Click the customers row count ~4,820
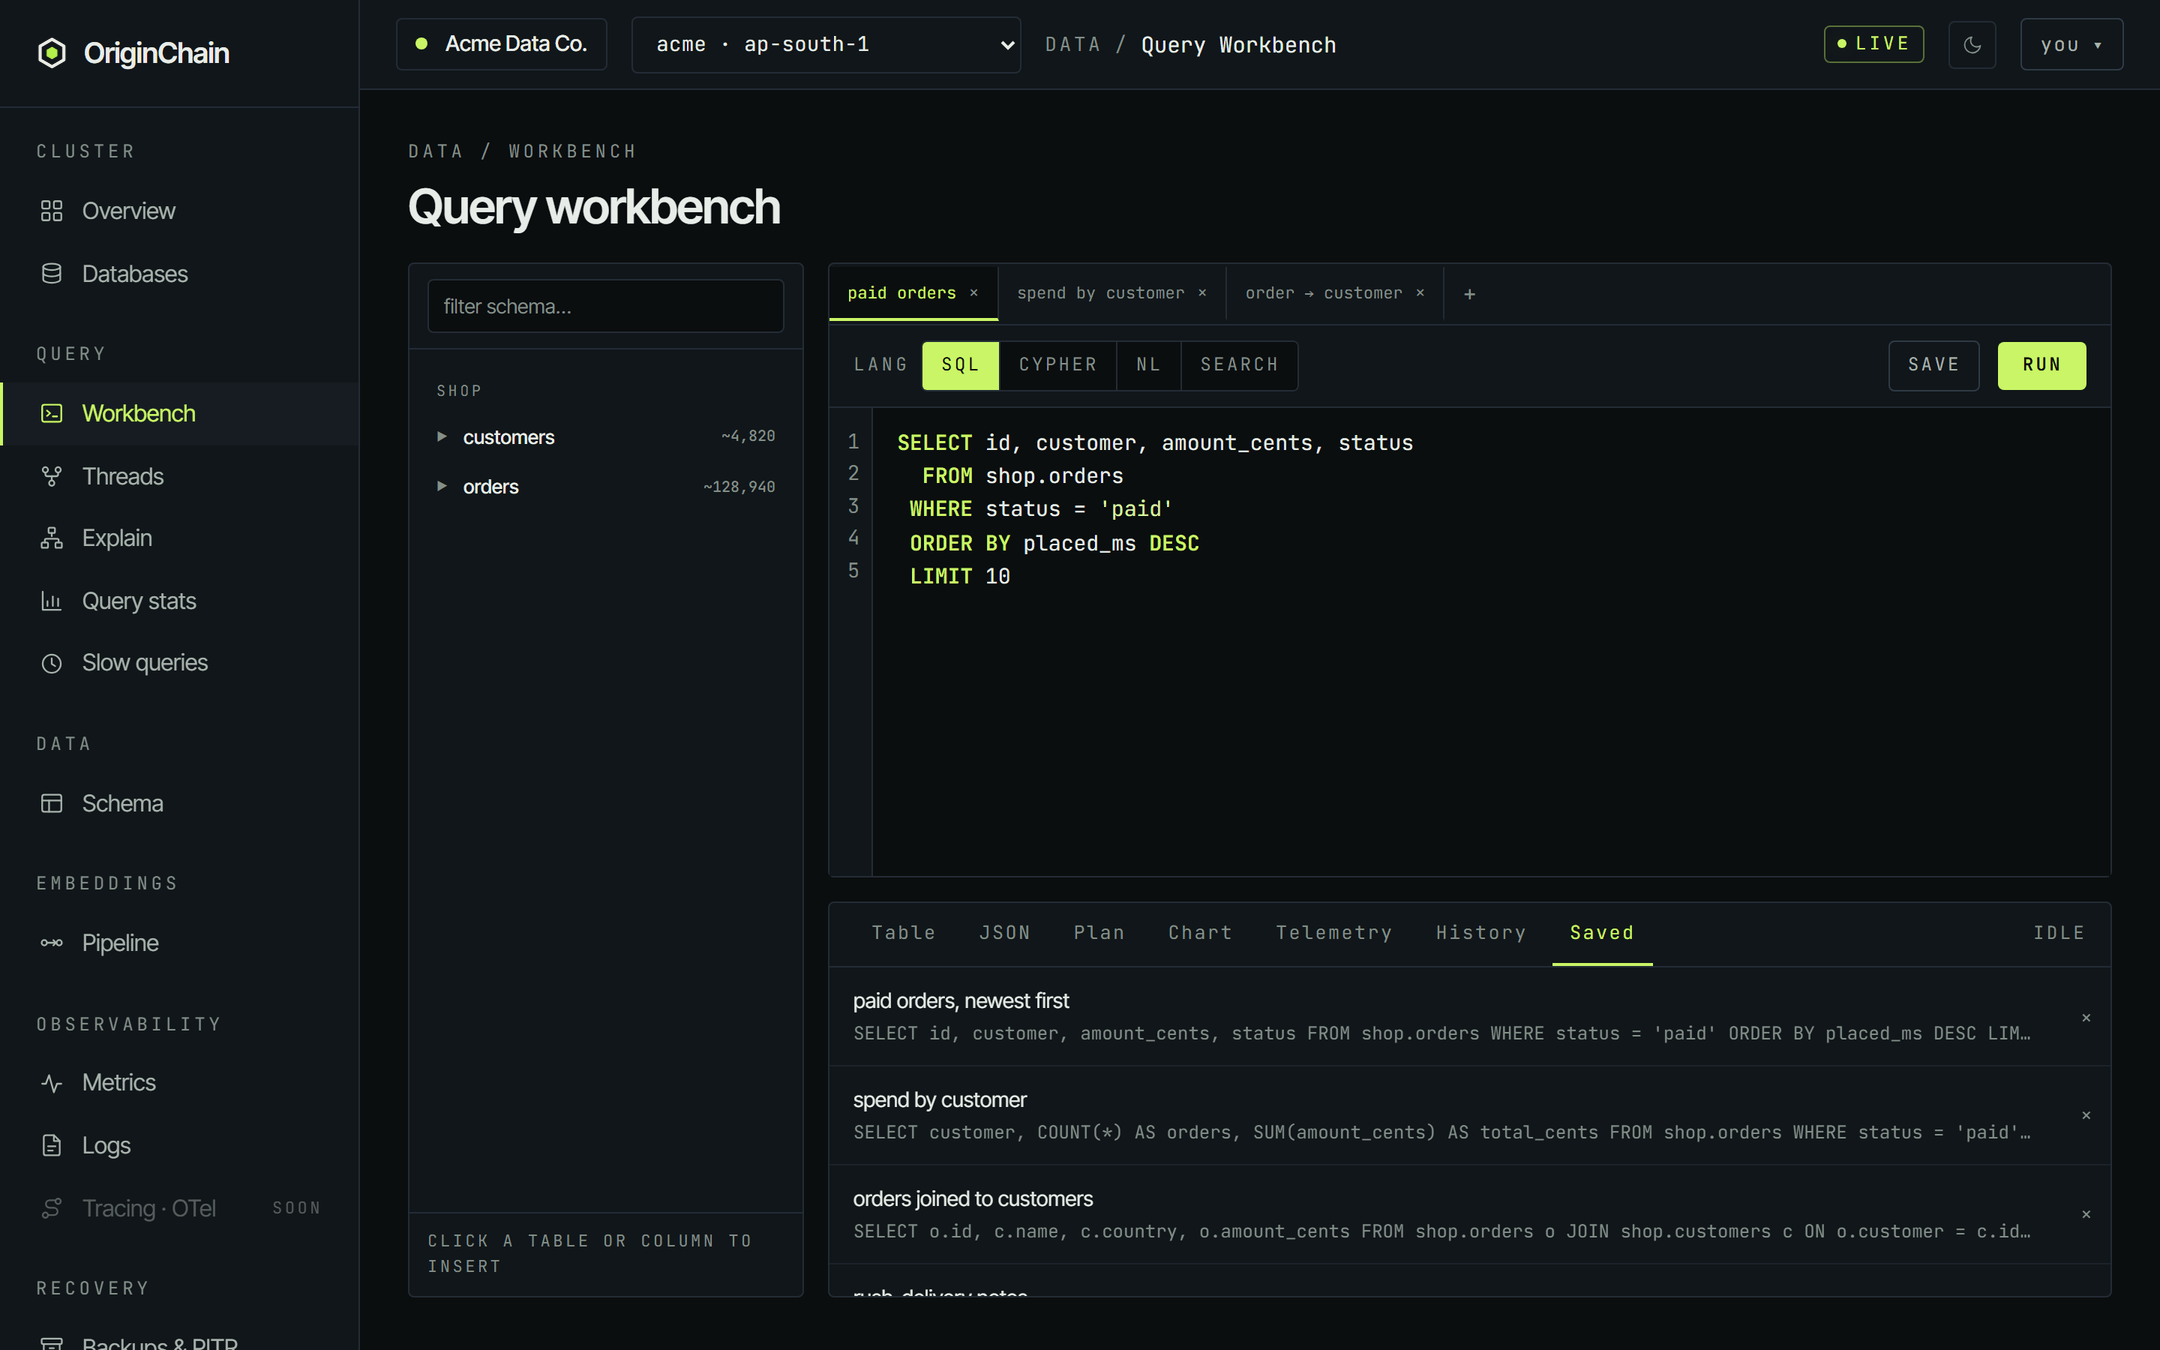The image size is (2160, 1350). pos(748,436)
